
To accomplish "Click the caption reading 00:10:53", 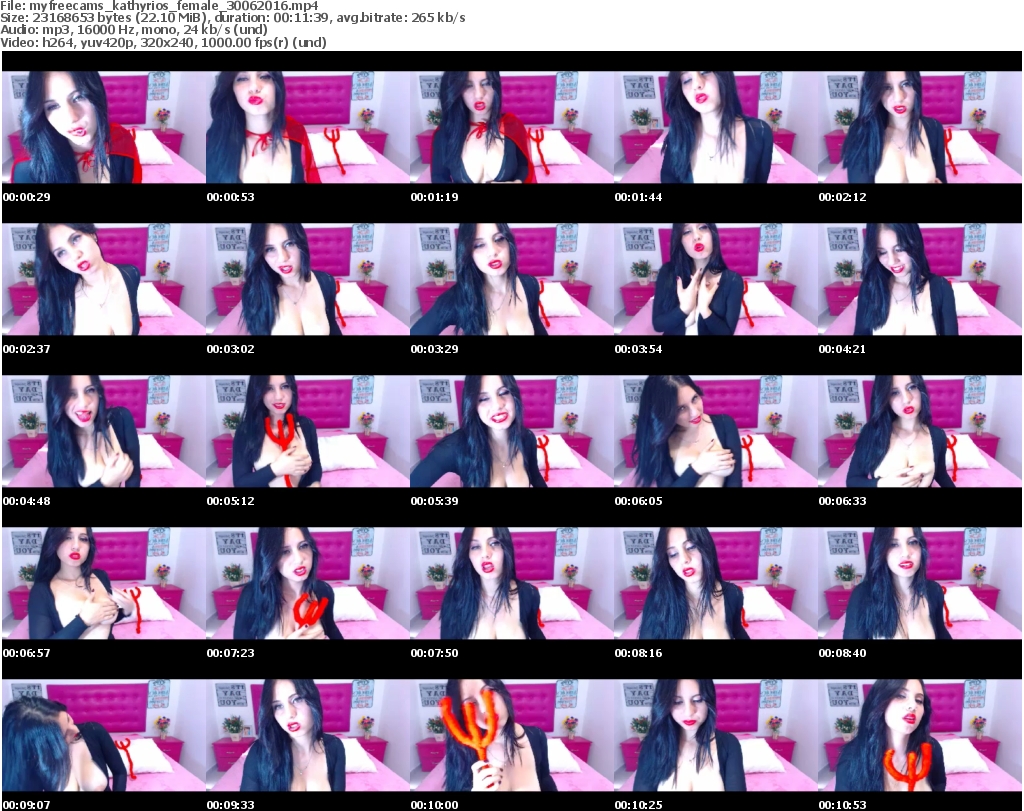I will coord(842,805).
